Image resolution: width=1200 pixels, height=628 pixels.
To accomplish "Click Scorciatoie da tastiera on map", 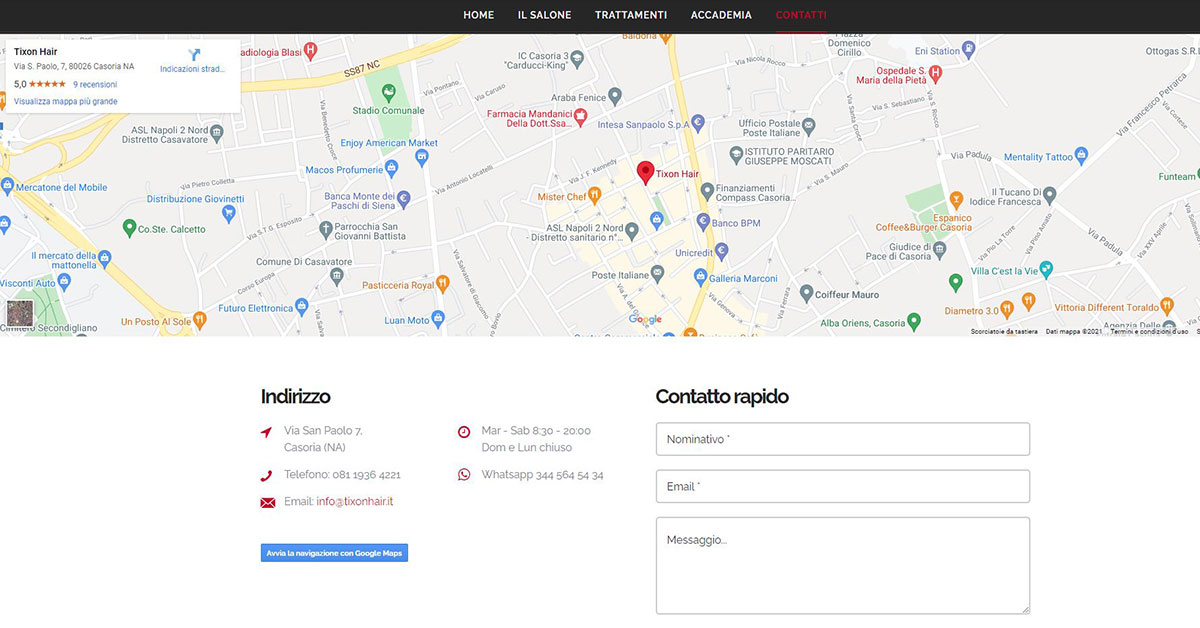I will click(x=1004, y=331).
